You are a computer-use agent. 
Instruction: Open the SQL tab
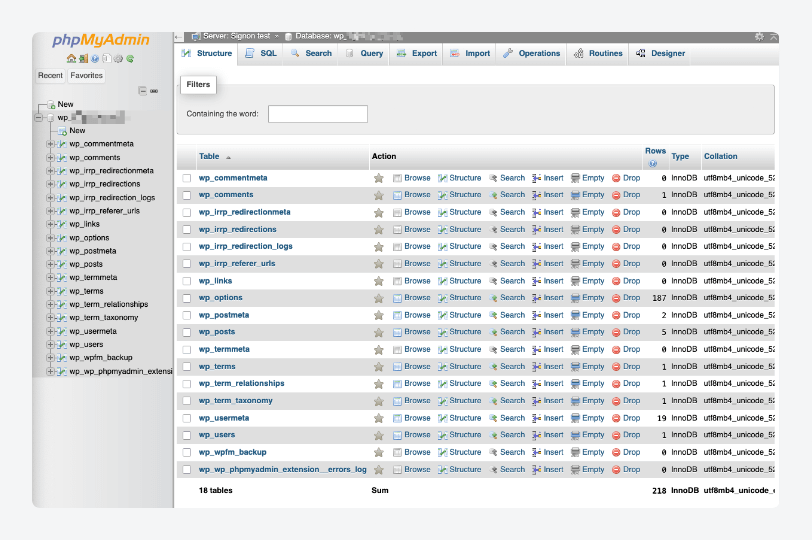pos(261,53)
